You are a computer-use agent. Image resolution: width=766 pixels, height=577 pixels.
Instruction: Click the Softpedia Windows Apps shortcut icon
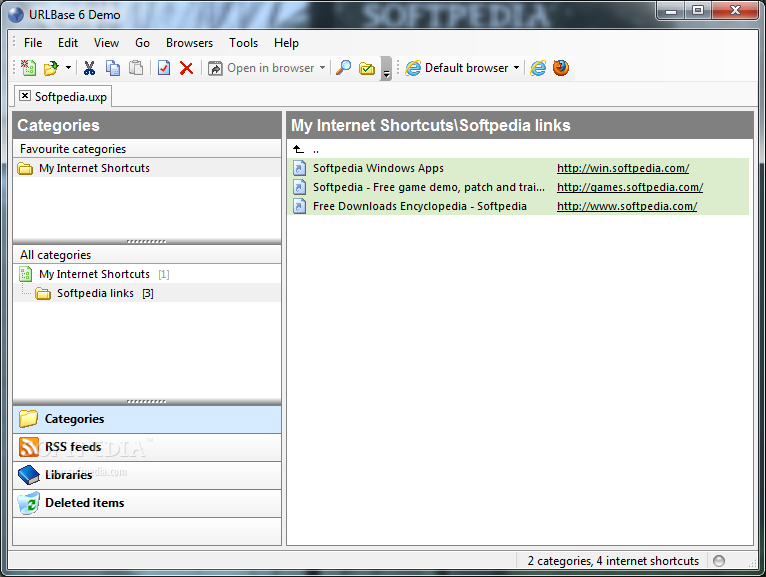tap(299, 168)
